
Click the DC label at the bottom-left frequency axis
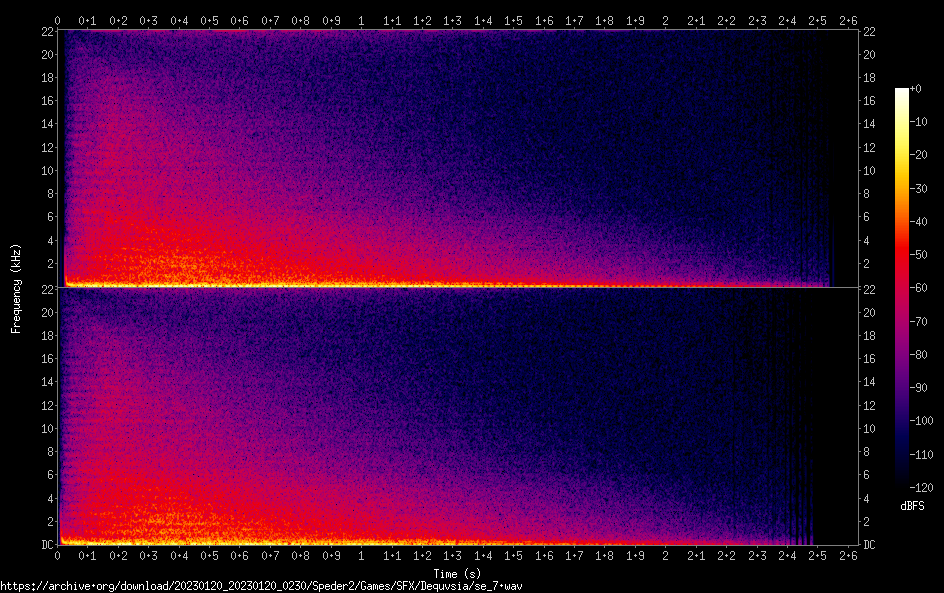coord(46,545)
